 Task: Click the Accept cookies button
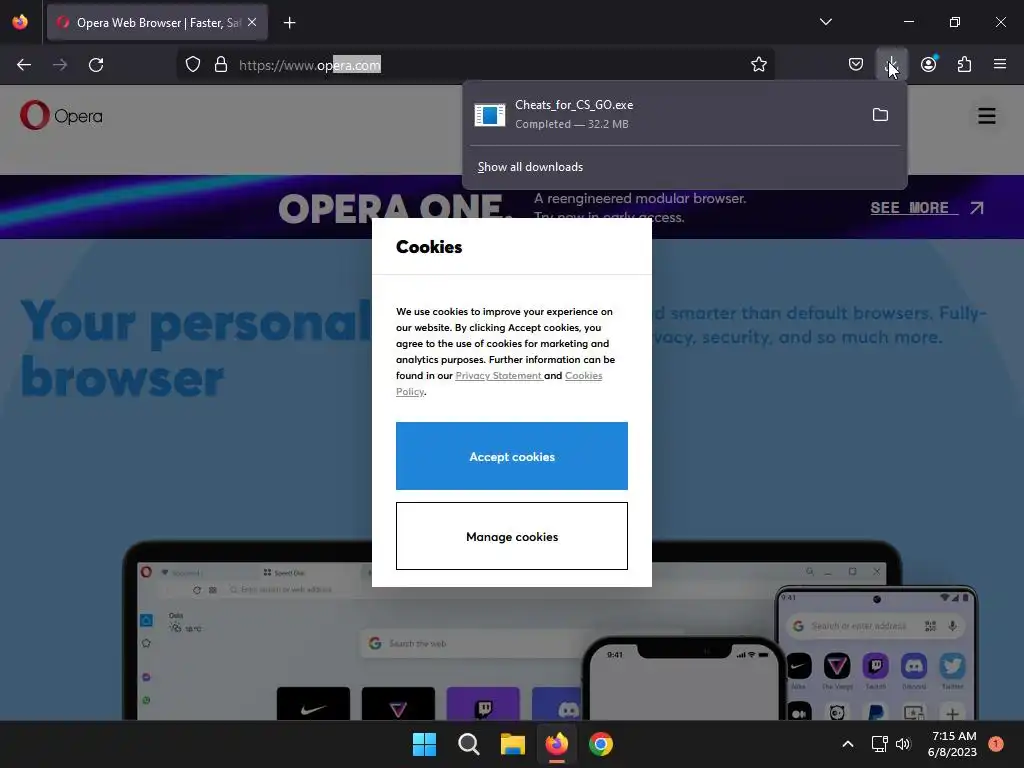pos(511,456)
